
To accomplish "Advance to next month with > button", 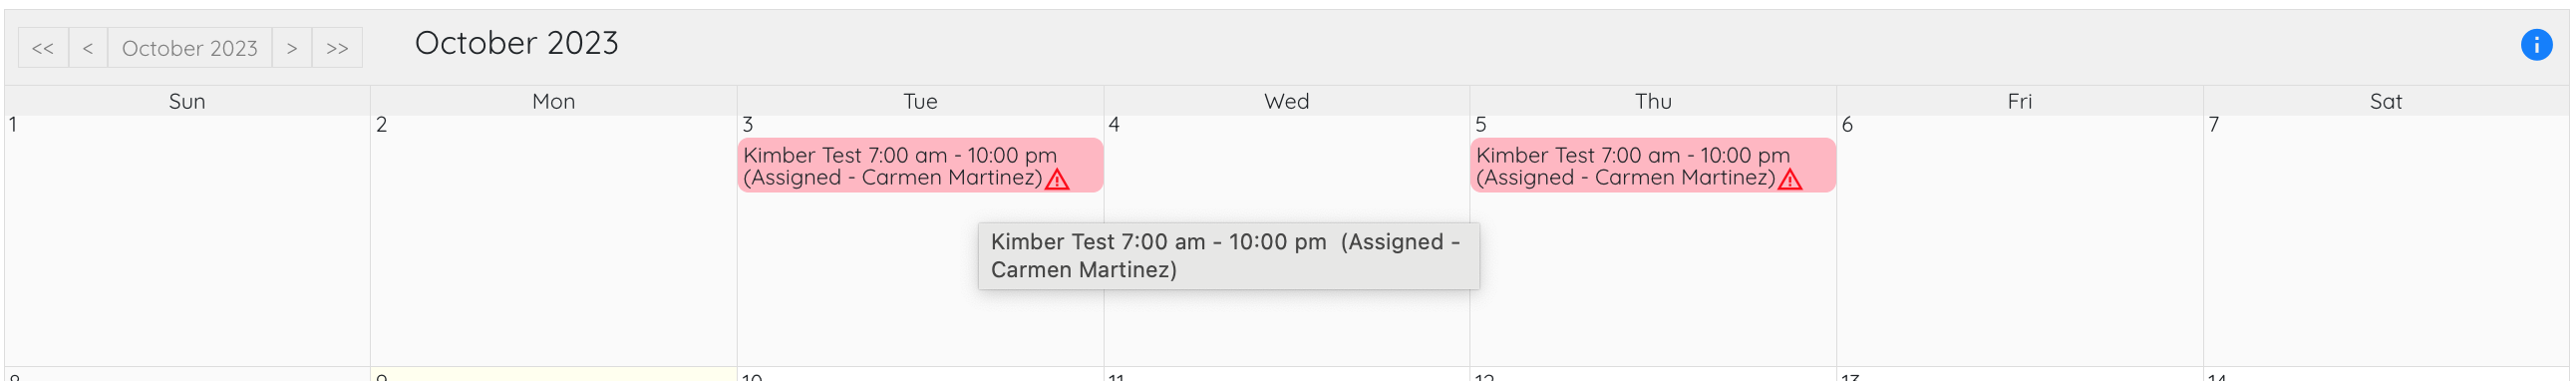I will 292,48.
